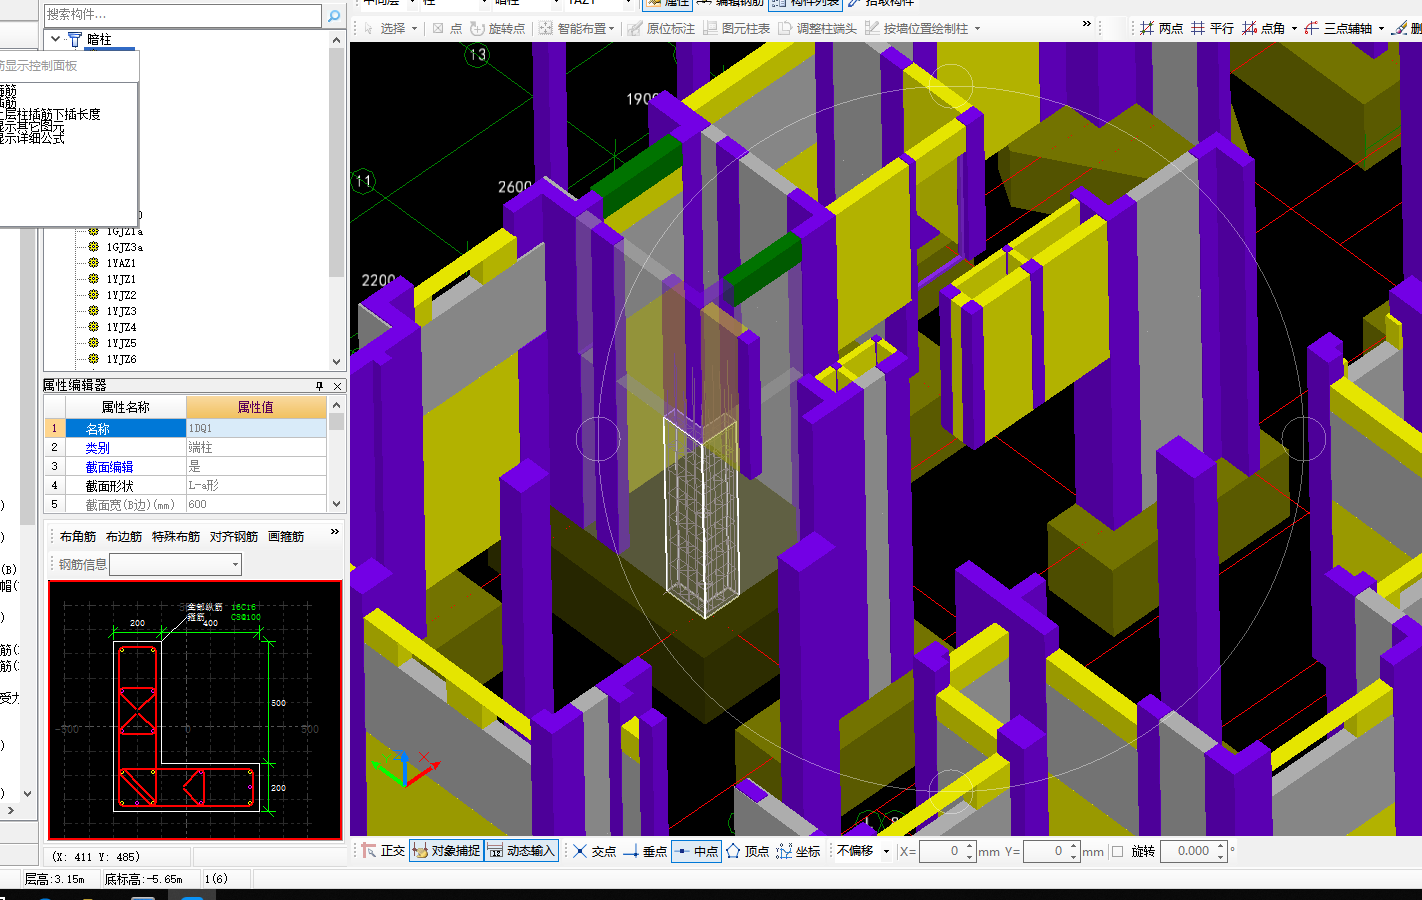The image size is (1422, 900).
Task: Click 调整柱端头 adjust column end tool
Action: 818,28
